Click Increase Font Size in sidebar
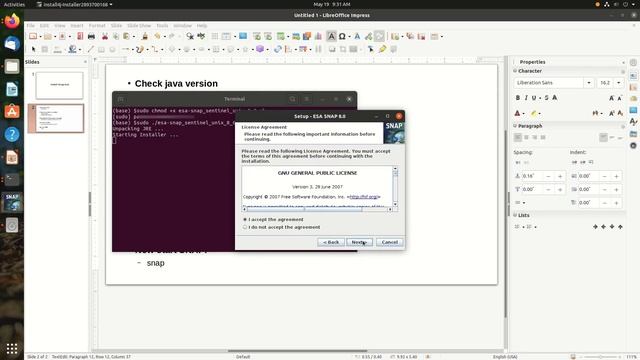640x360 pixels. [x=611, y=98]
